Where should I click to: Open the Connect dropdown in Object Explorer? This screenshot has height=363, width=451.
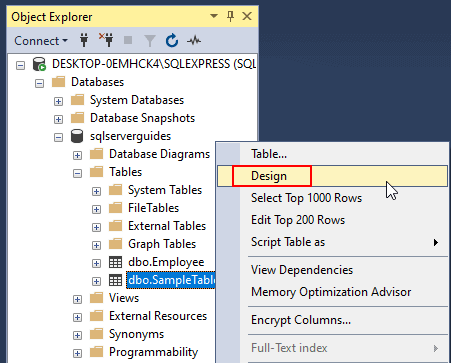[x=41, y=41]
